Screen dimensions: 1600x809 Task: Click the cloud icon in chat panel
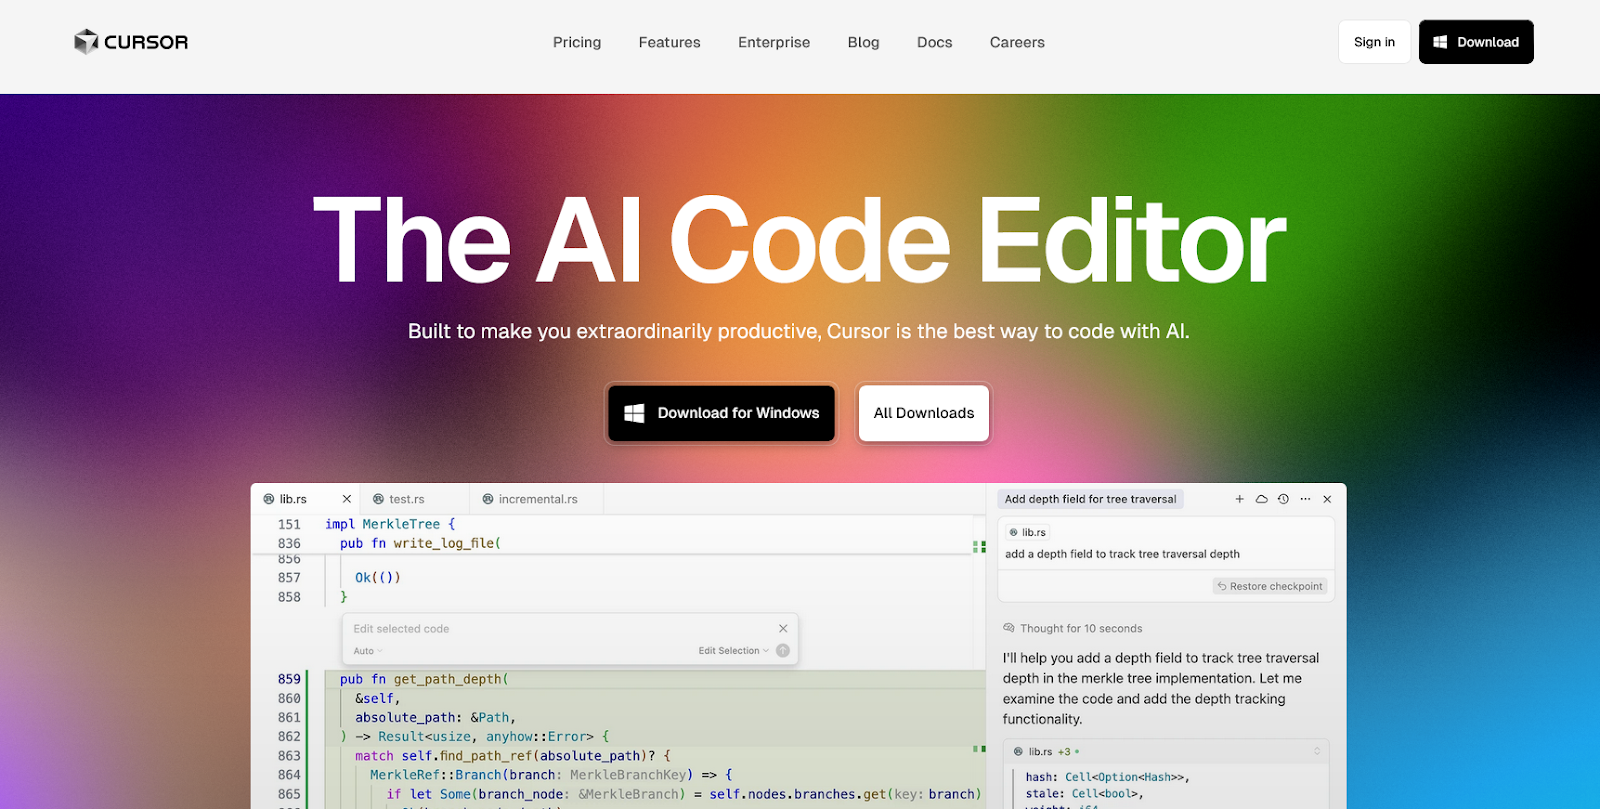[x=1261, y=499]
